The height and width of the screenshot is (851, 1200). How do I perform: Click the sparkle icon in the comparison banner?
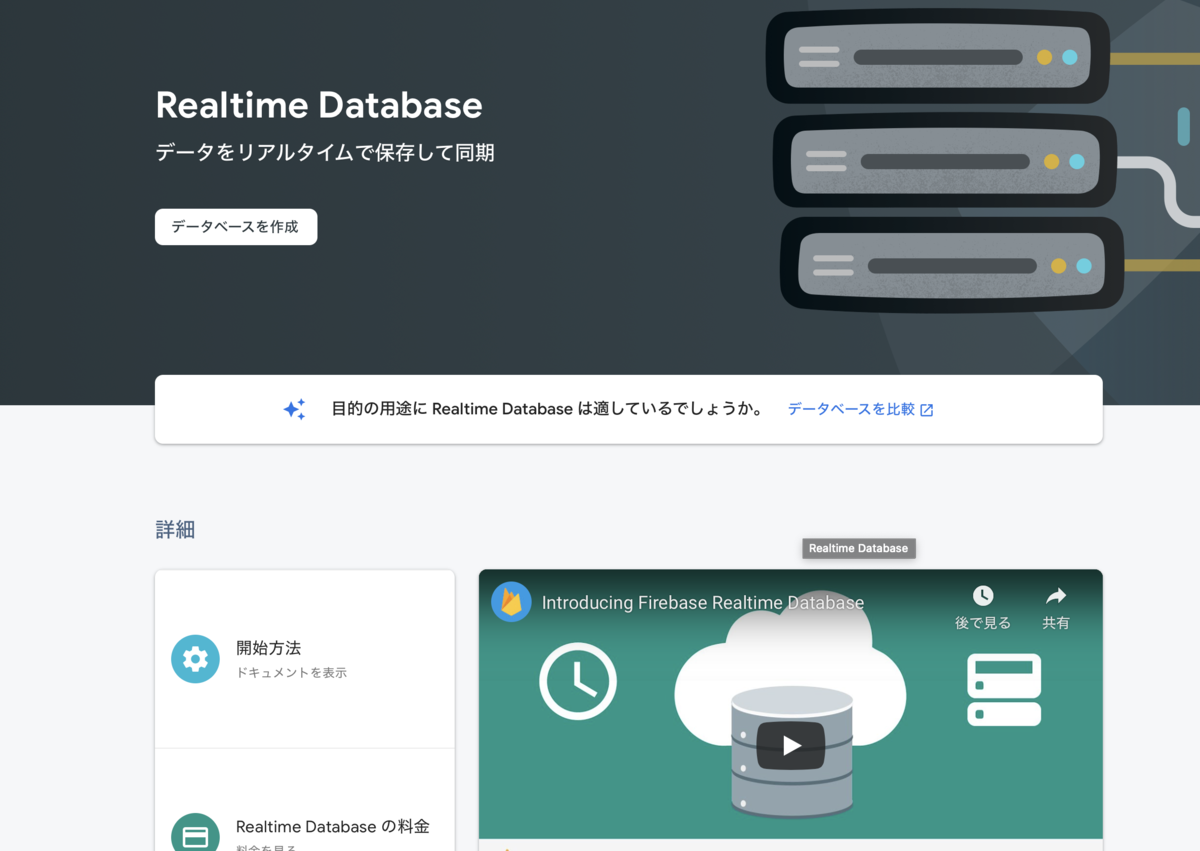[294, 409]
